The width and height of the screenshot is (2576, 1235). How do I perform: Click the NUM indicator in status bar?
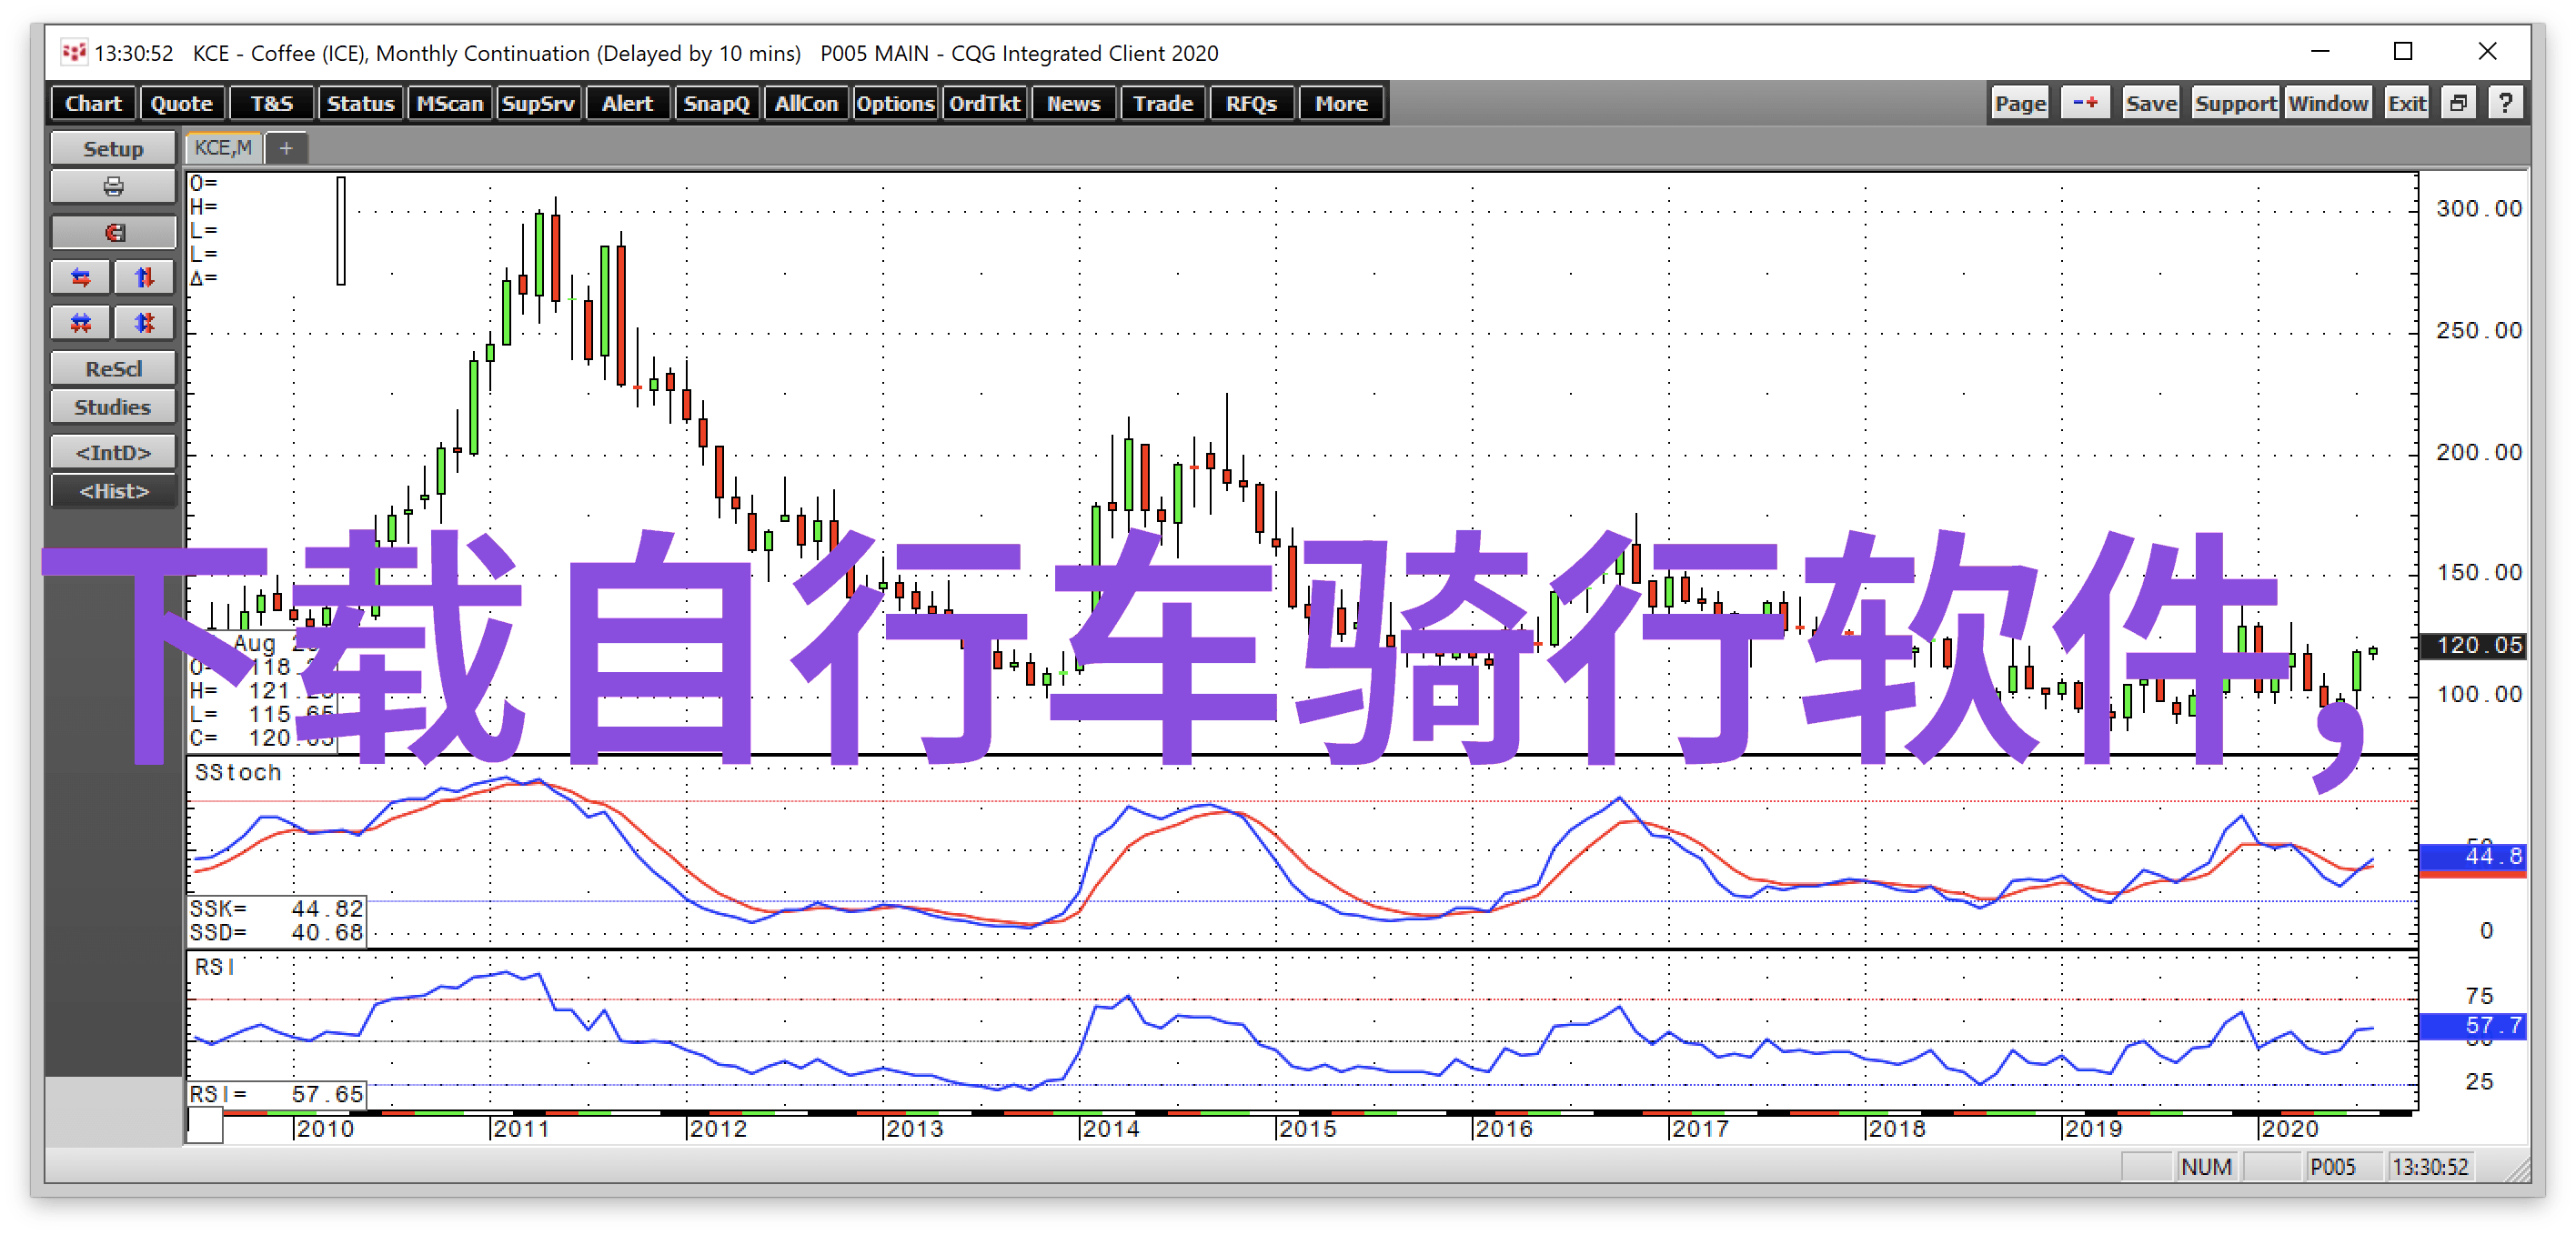tap(2206, 1167)
